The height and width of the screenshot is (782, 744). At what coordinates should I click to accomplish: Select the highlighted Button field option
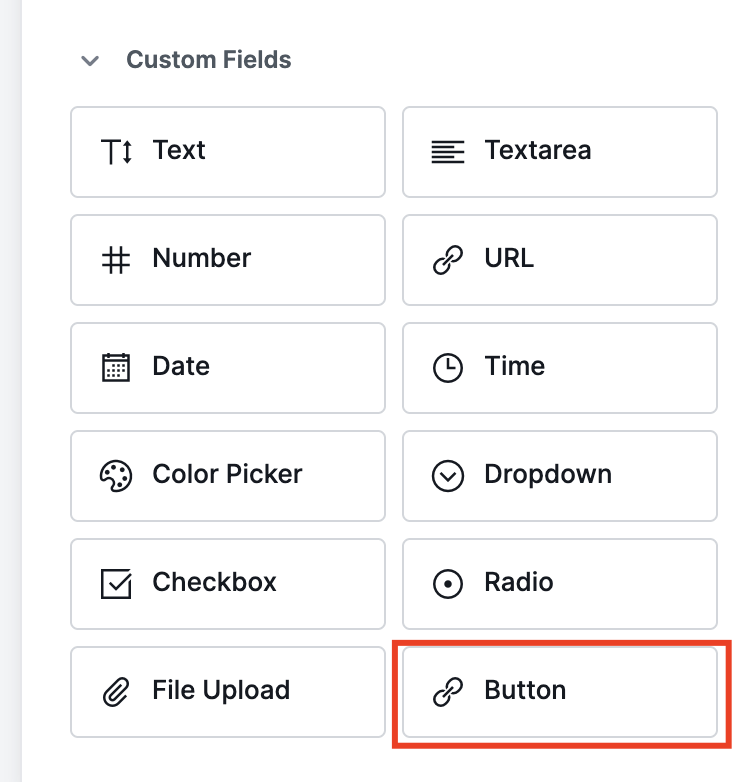[x=560, y=692]
